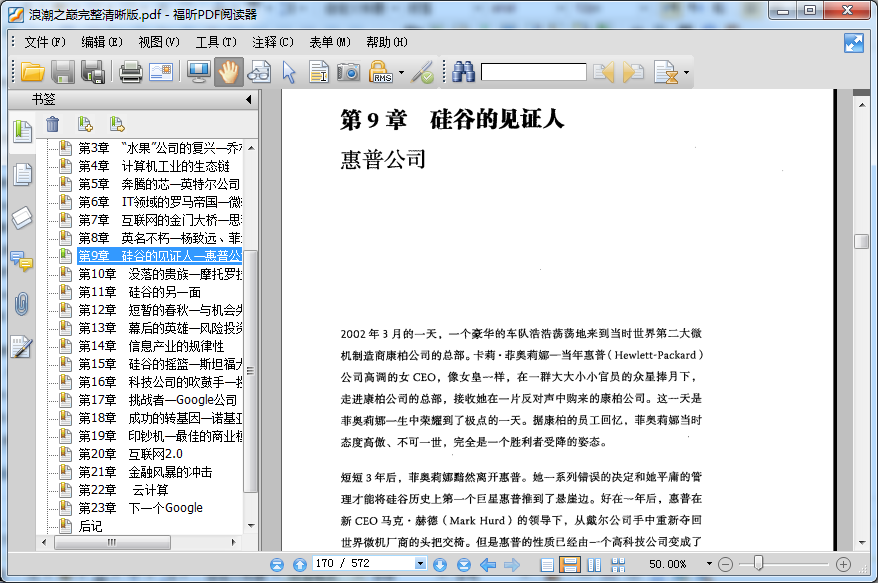This screenshot has height=583, width=878.
Task: Click the Save disk icon
Action: (x=63, y=72)
